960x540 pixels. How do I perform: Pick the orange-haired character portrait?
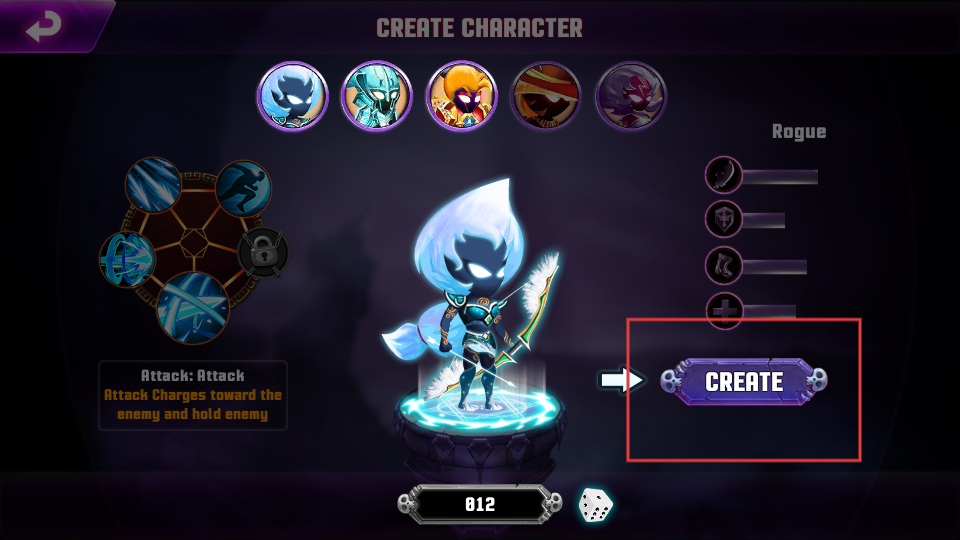point(462,96)
